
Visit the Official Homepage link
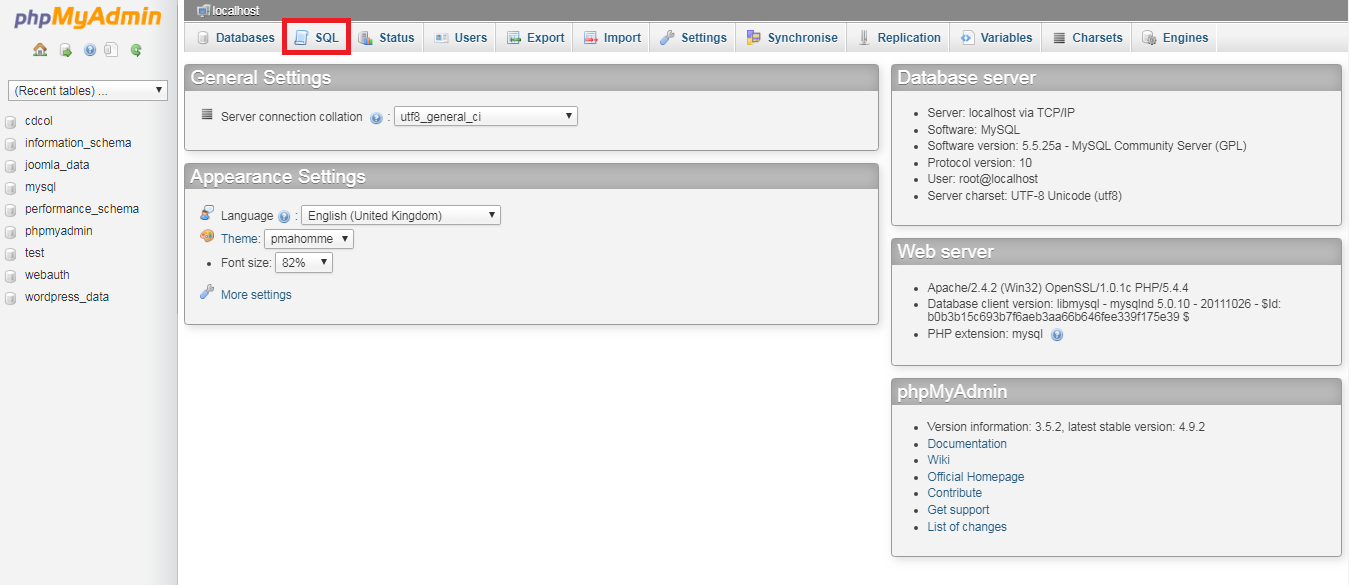(976, 477)
